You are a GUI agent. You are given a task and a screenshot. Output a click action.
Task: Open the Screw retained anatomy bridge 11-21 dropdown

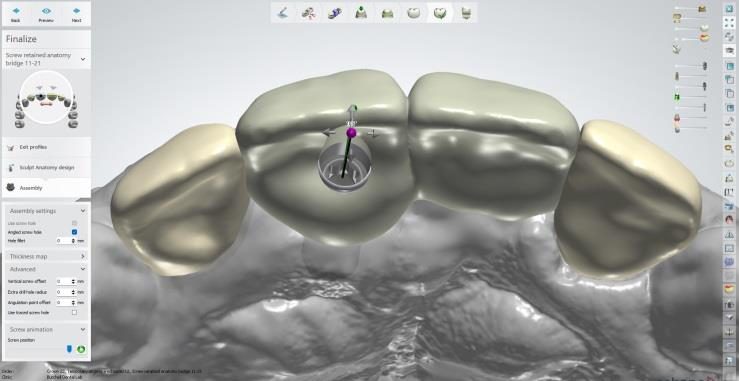tap(46, 59)
